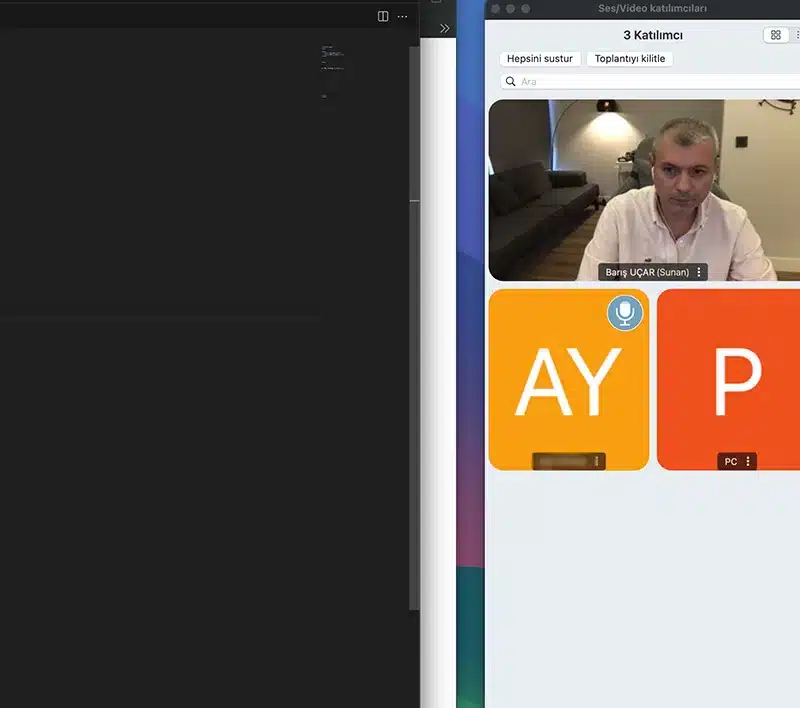Click the Ses/Video katılımcıları window title
800x708 pixels.
point(652,8)
